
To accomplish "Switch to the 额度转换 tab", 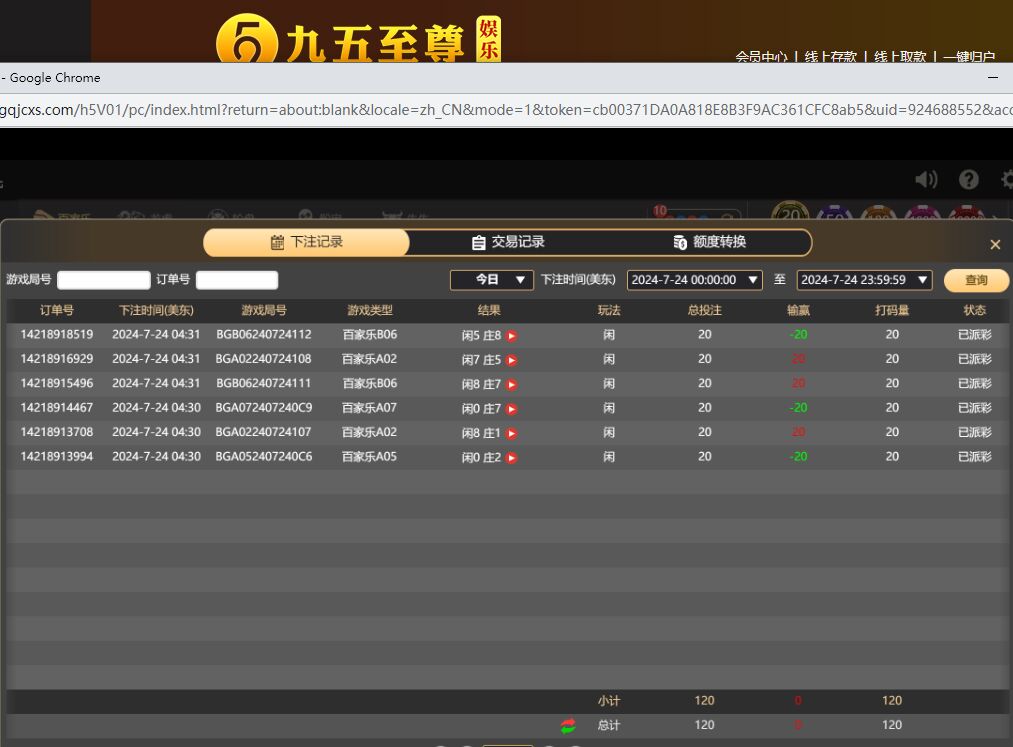I will pos(709,242).
